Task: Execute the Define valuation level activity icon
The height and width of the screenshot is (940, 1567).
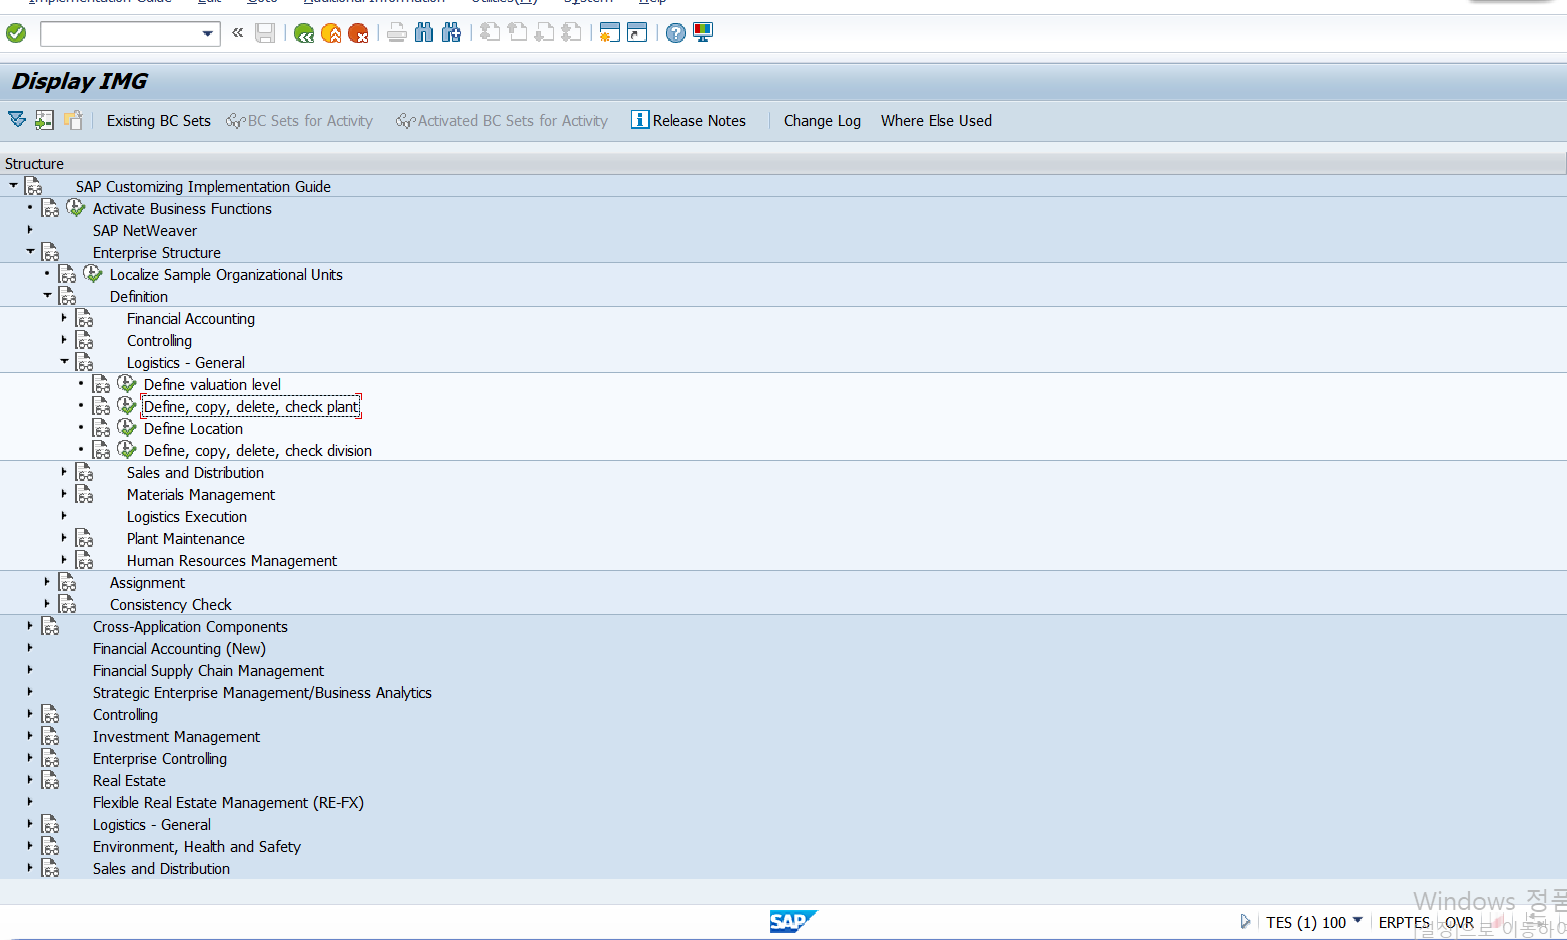Action: coord(127,384)
